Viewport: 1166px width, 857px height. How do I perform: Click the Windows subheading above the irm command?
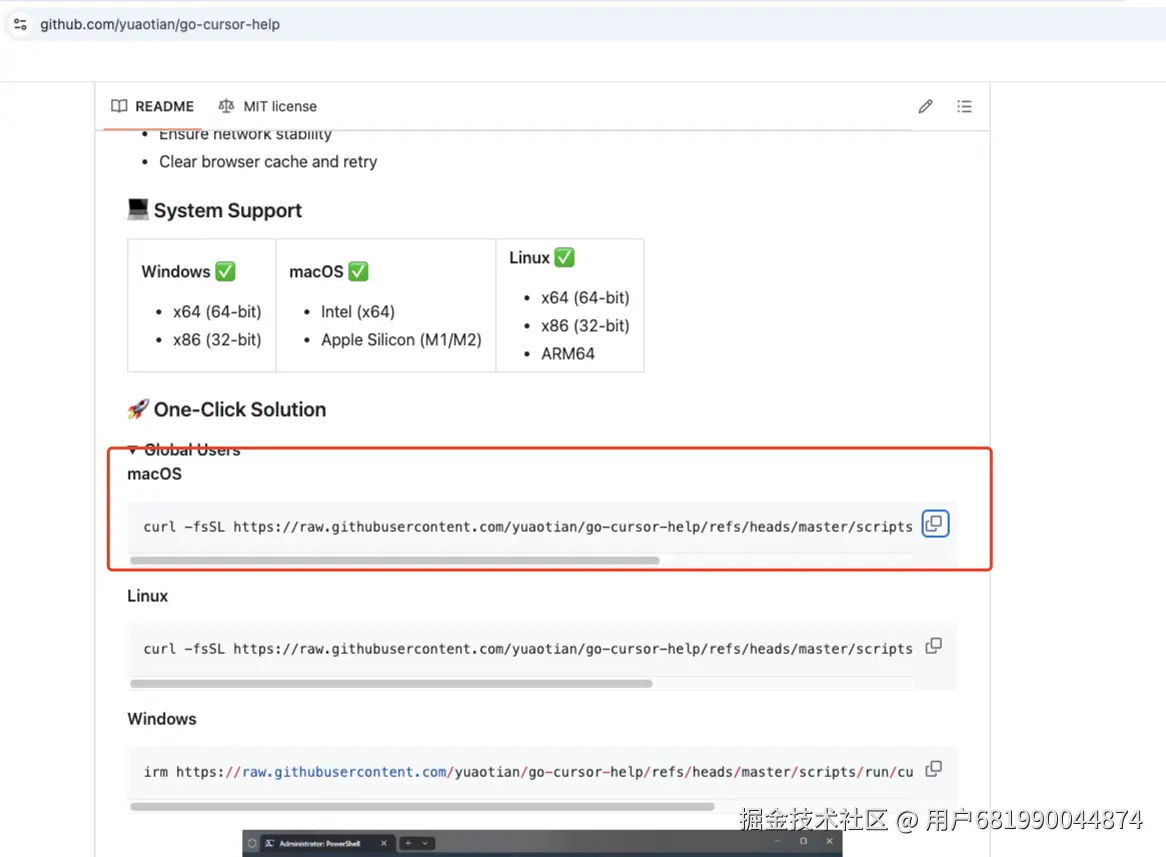tap(161, 719)
